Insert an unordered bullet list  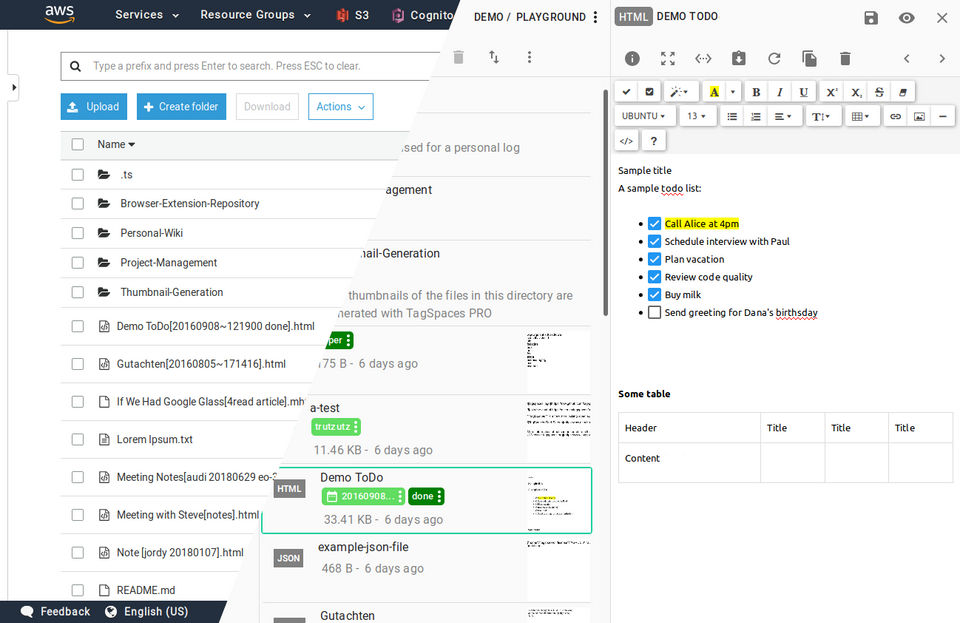point(732,116)
